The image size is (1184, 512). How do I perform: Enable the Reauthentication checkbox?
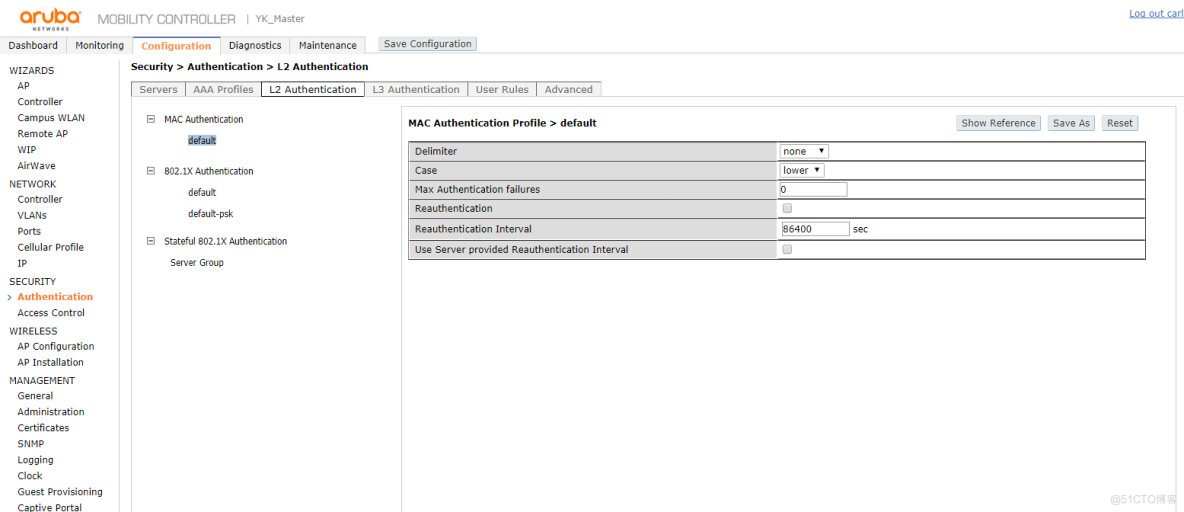(788, 208)
